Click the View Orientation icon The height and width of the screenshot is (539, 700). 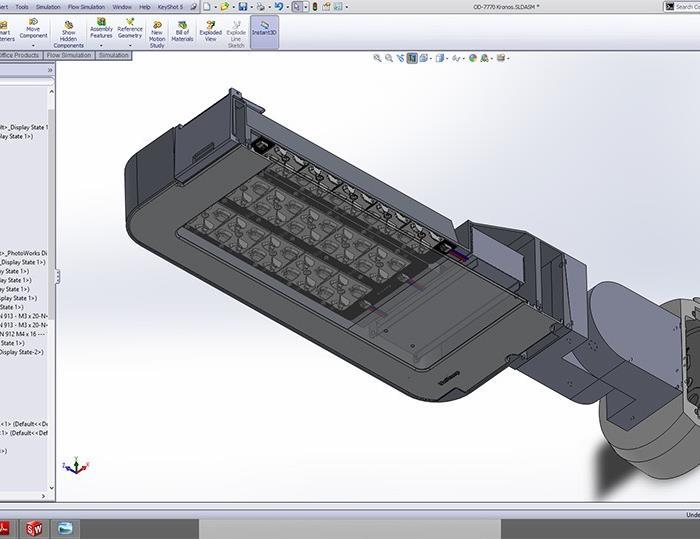(423, 58)
